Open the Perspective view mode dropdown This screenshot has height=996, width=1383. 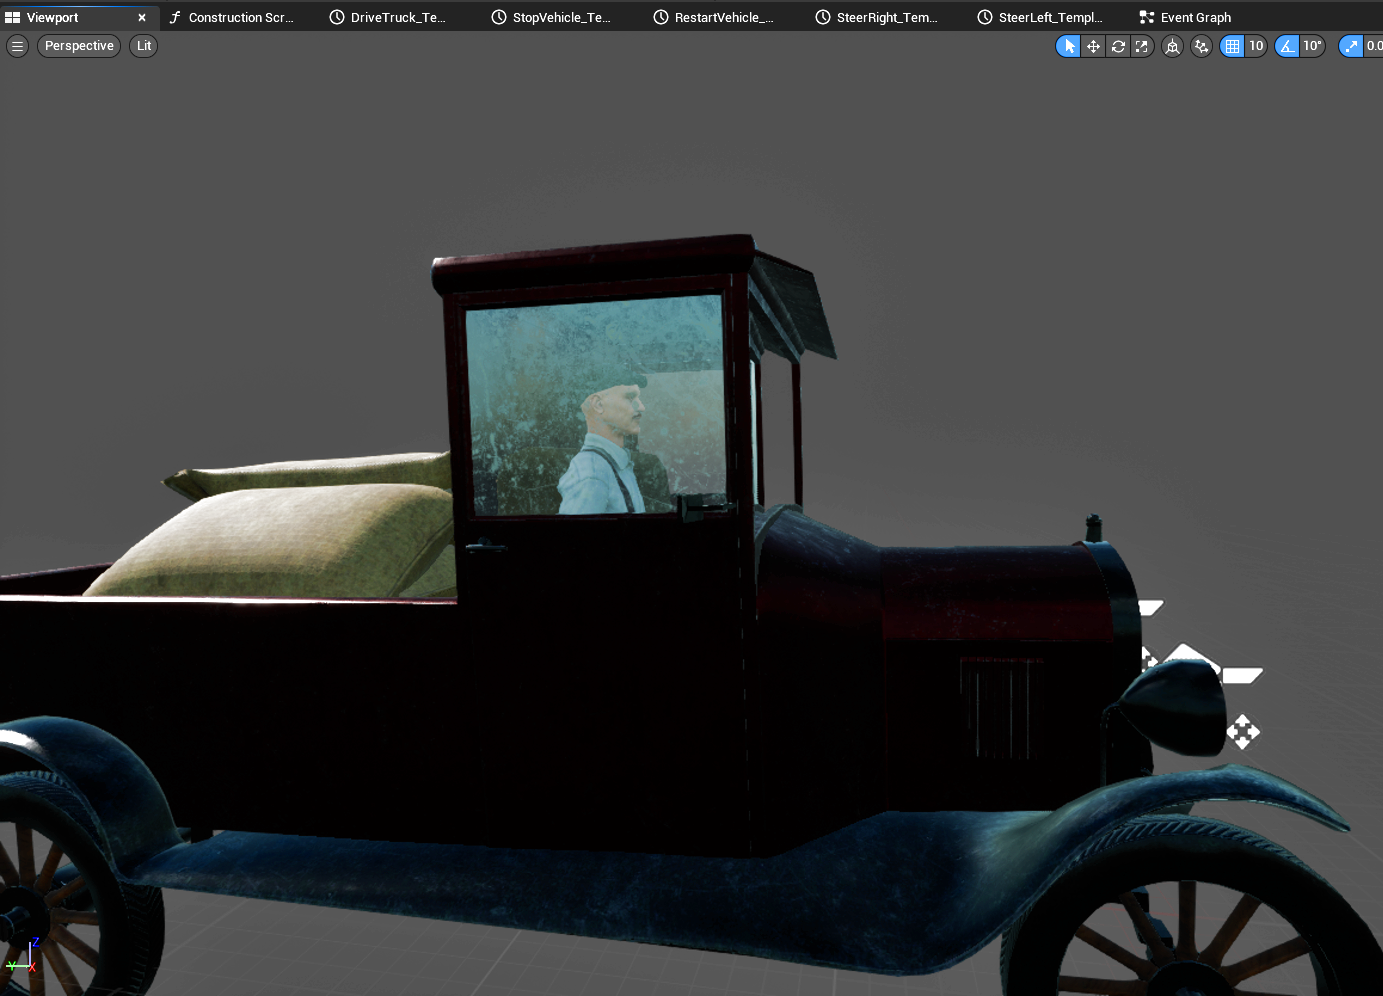tap(79, 46)
